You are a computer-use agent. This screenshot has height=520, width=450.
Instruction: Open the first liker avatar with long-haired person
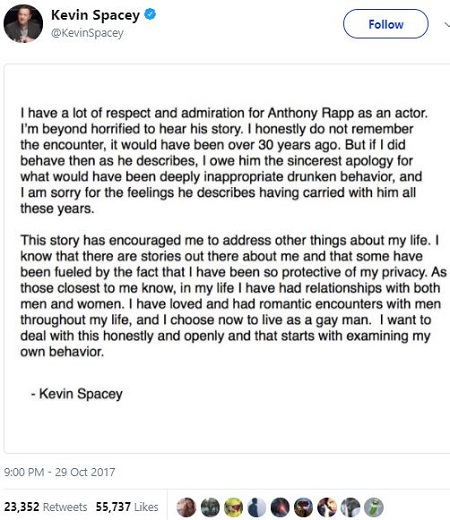[186, 507]
